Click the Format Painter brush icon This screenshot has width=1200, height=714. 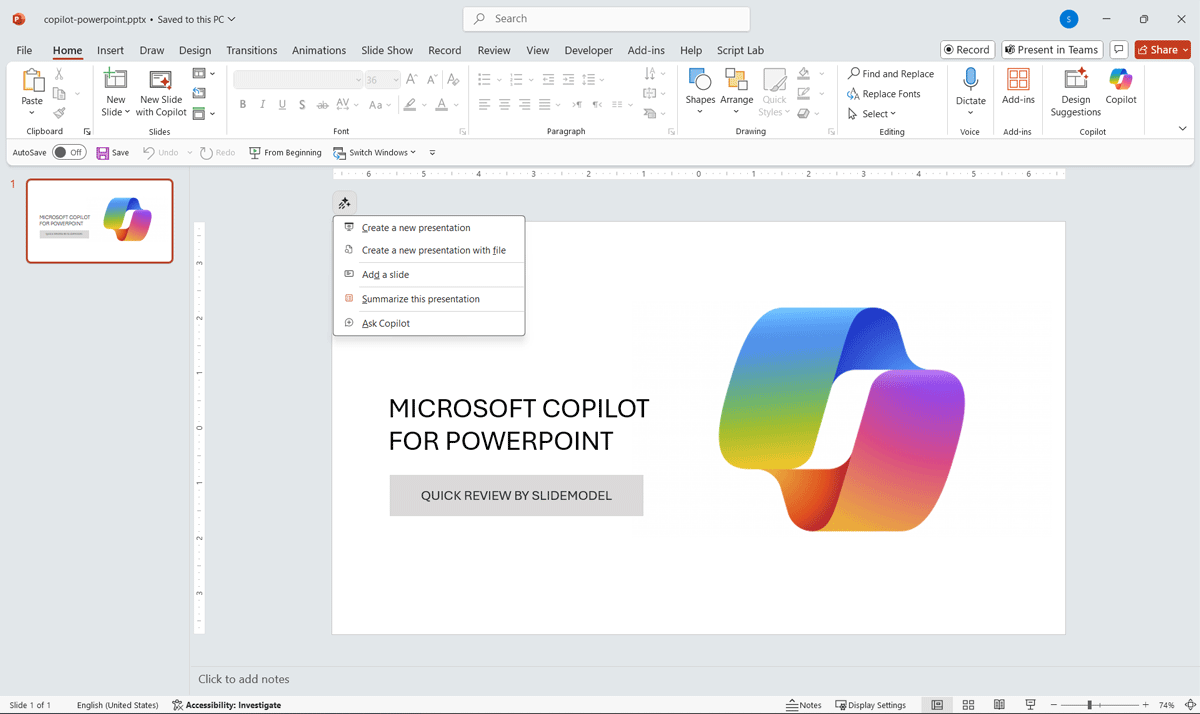pyautogui.click(x=60, y=113)
